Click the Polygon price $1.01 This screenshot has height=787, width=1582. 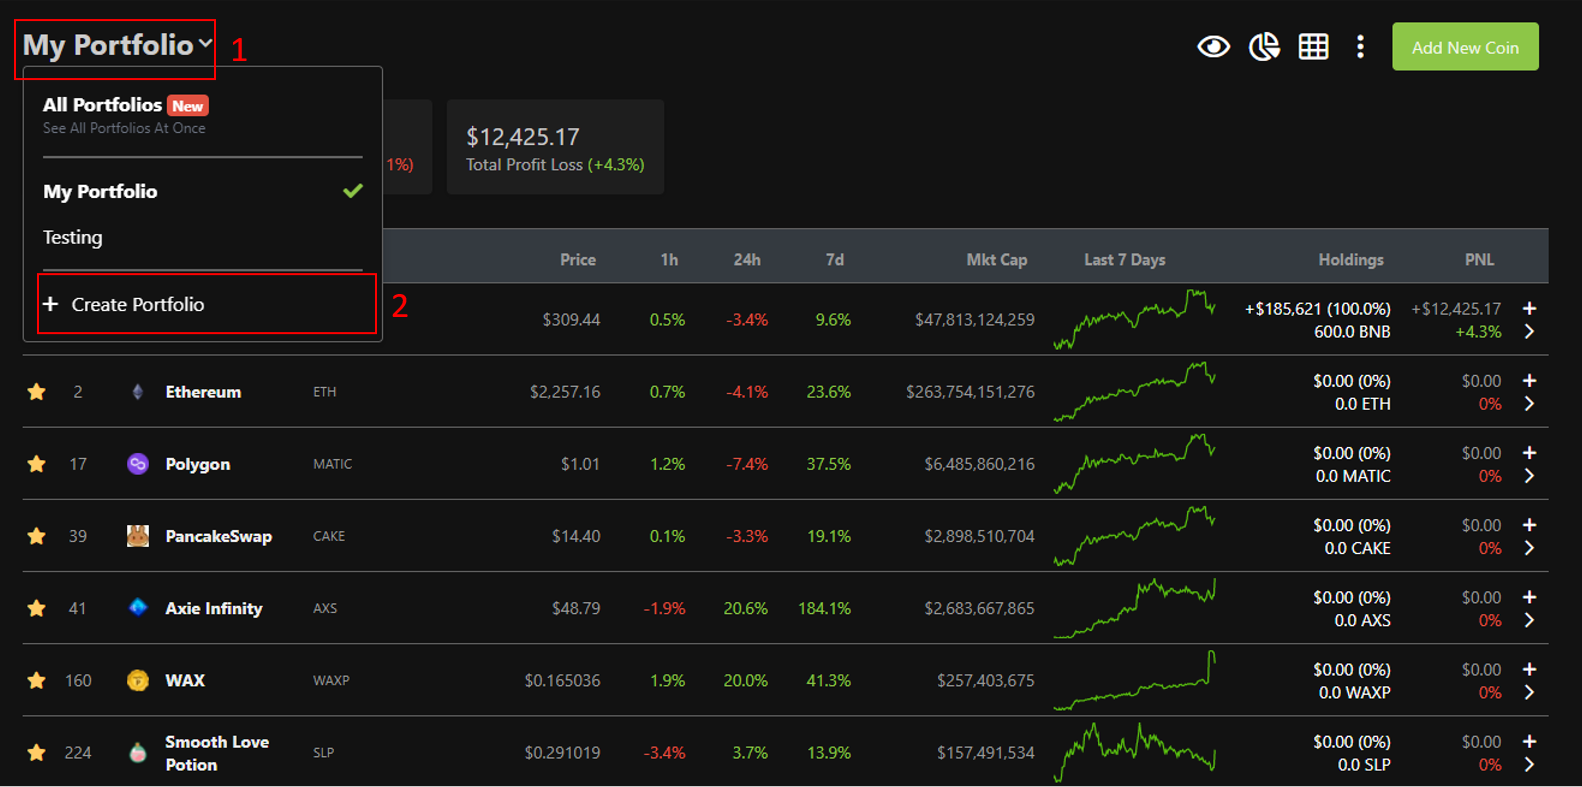(x=580, y=464)
